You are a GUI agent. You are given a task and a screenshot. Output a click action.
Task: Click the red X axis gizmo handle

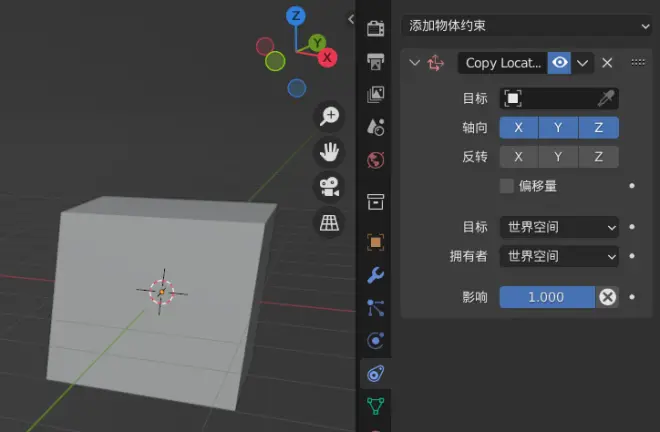(x=327, y=58)
